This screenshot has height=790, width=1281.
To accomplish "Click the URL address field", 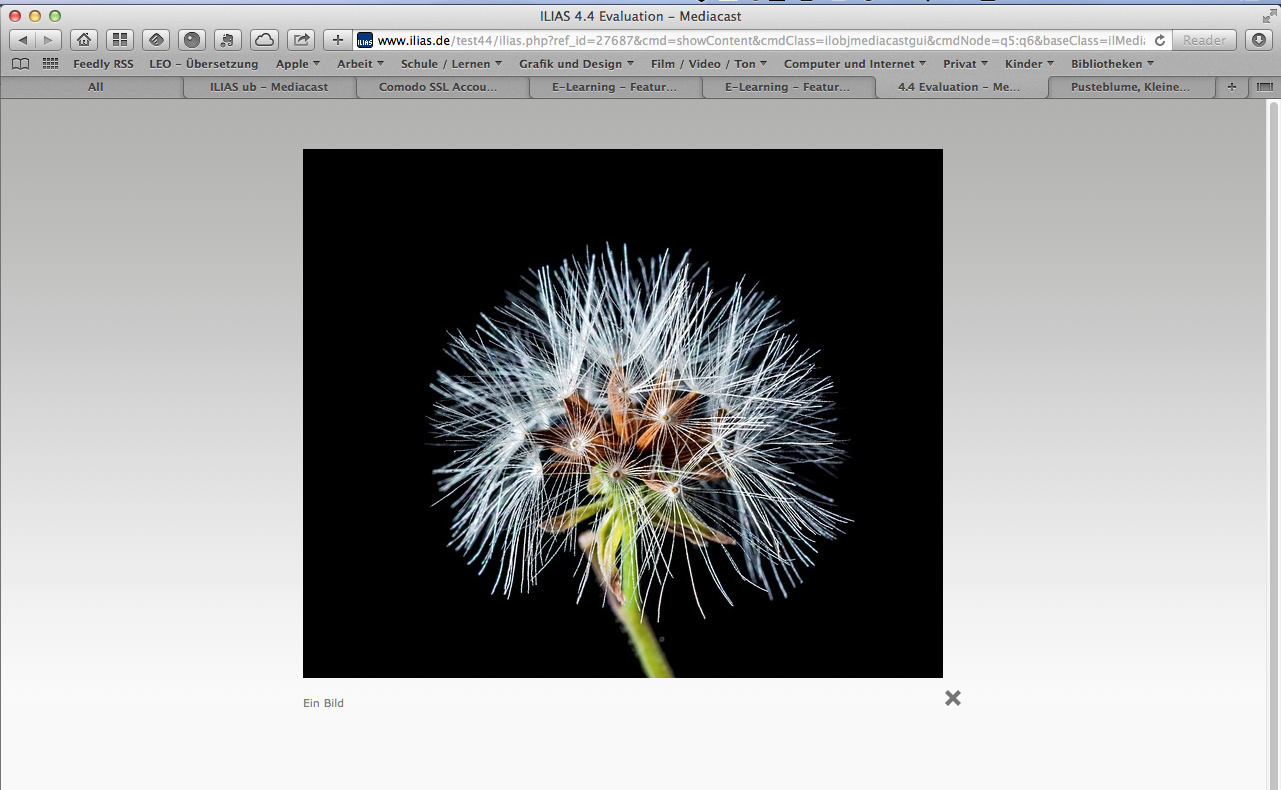I will click(760, 41).
